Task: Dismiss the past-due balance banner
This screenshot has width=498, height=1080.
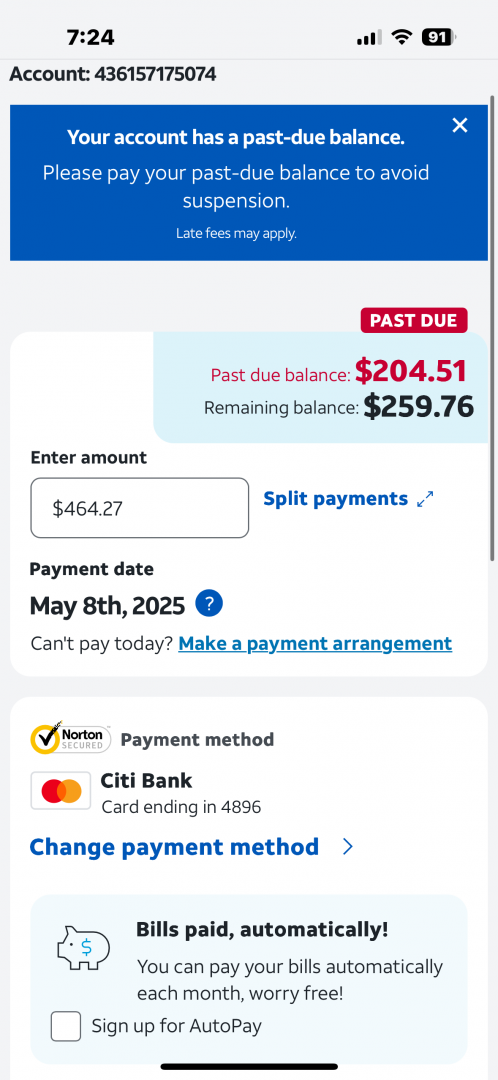Action: tap(459, 125)
